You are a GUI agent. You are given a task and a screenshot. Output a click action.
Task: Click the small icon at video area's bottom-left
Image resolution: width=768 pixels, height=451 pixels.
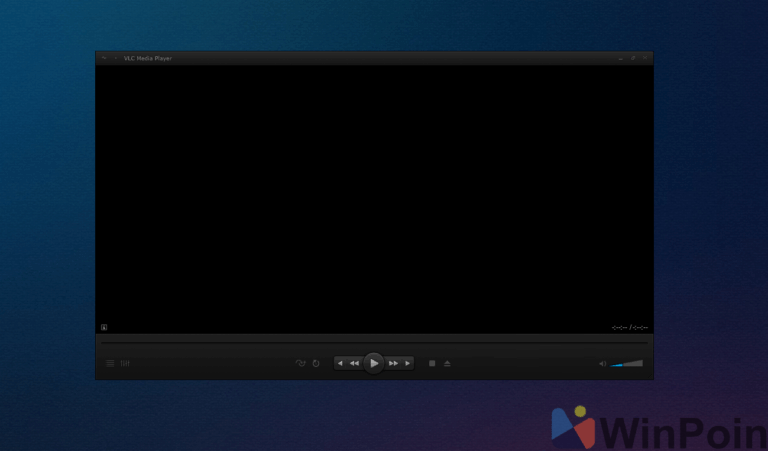pos(104,327)
